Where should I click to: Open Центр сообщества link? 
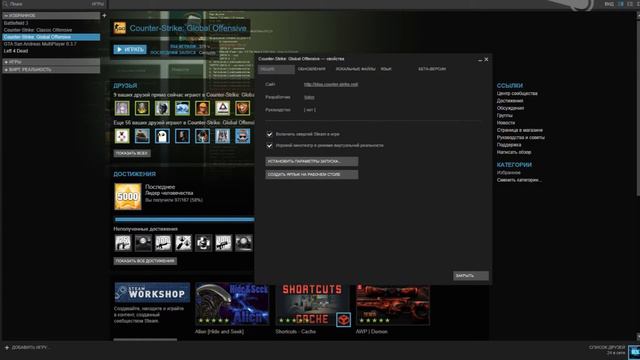tap(517, 93)
